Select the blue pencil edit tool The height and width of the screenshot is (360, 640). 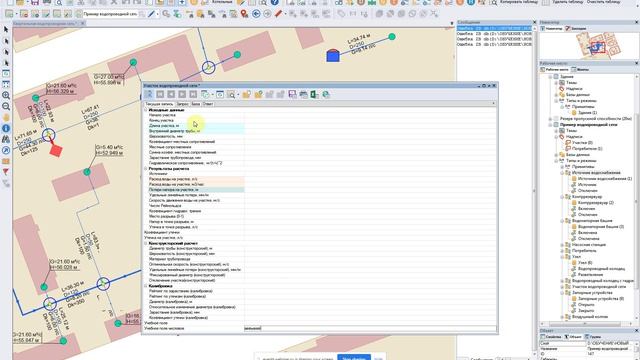[x=151, y=14]
